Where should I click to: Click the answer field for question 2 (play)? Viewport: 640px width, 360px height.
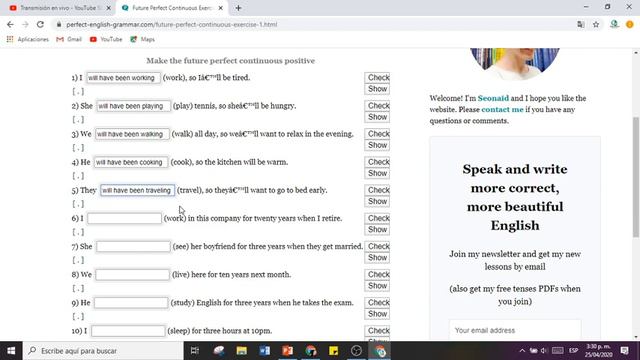[x=133, y=106]
